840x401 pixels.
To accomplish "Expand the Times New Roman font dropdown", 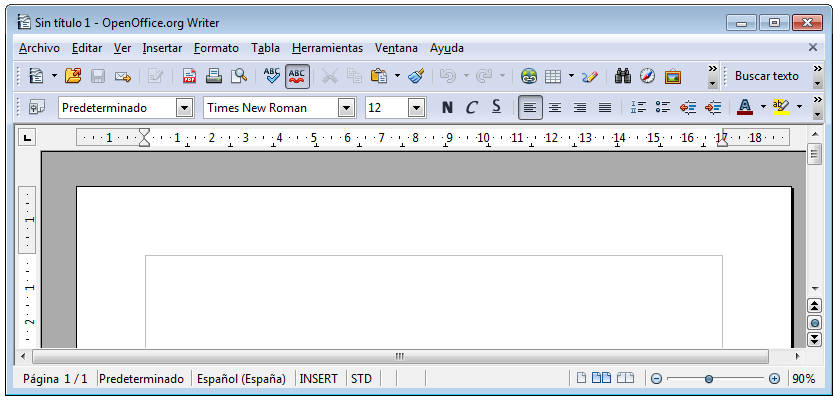I will click(x=347, y=108).
